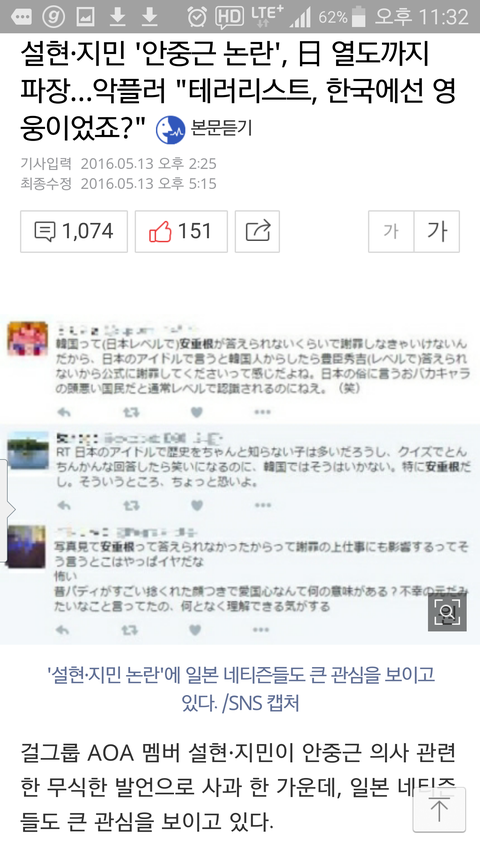Click the first tweet's pink avatar

point(27,338)
